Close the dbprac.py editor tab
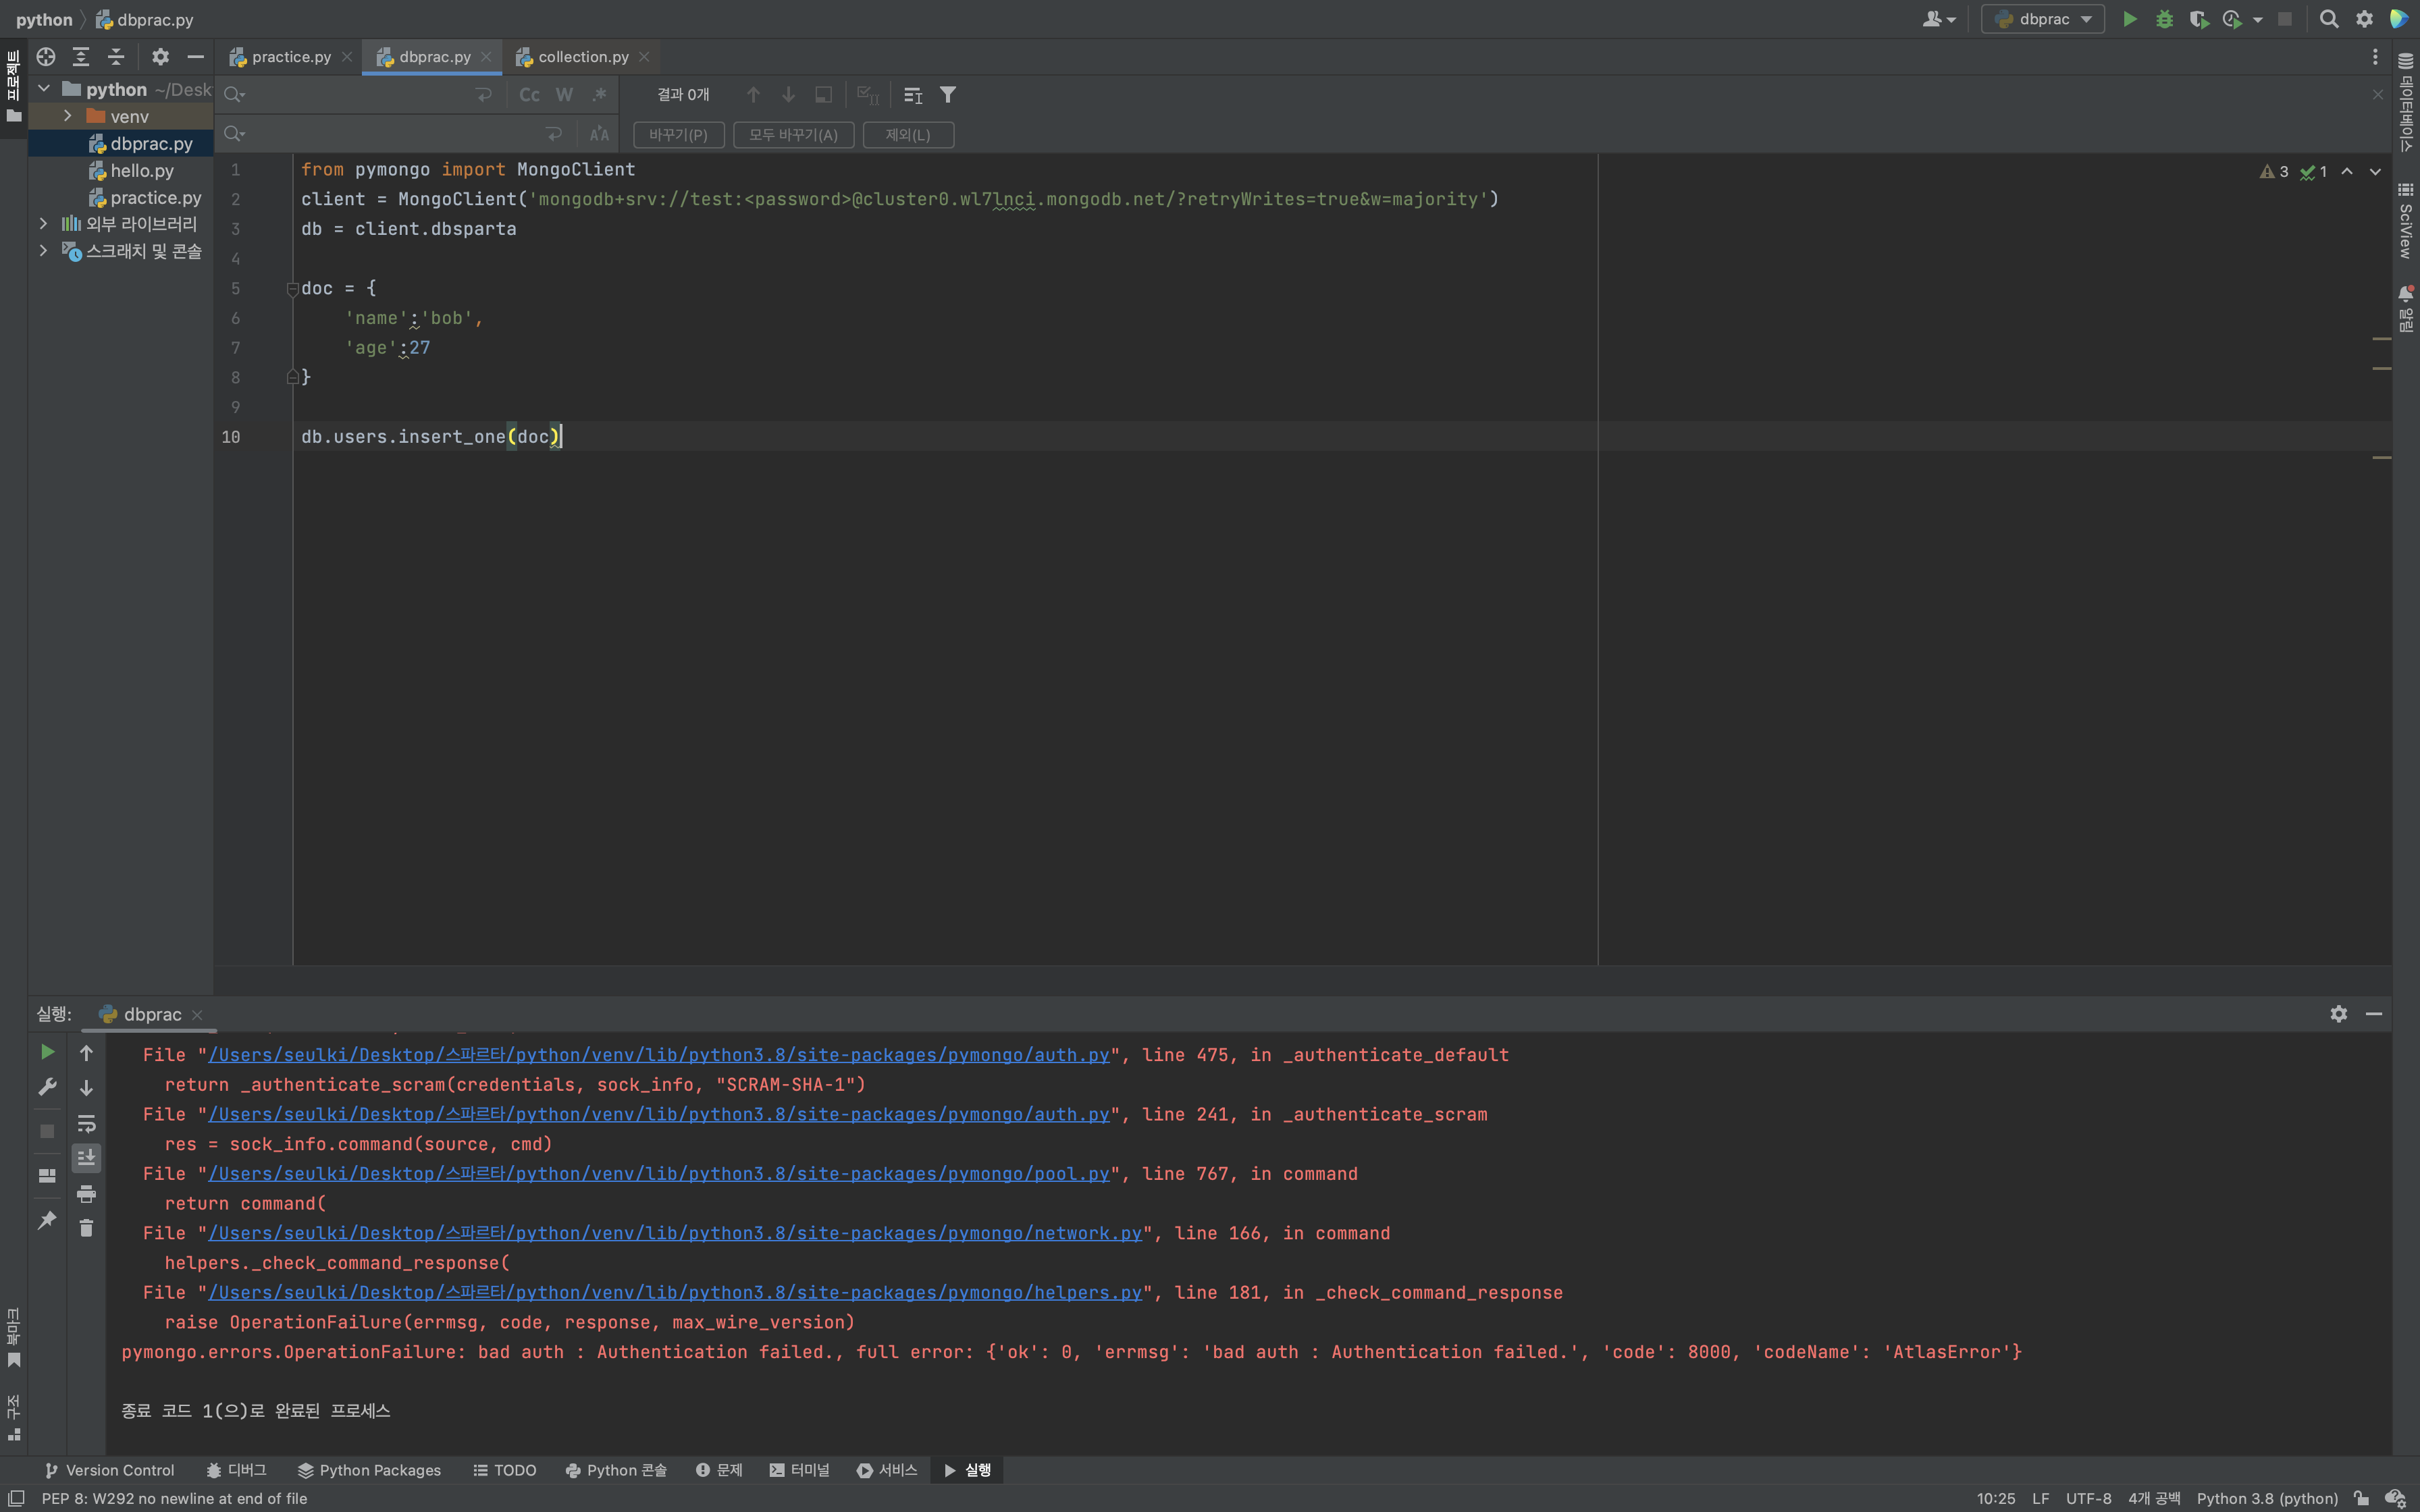This screenshot has width=2420, height=1512. [486, 57]
